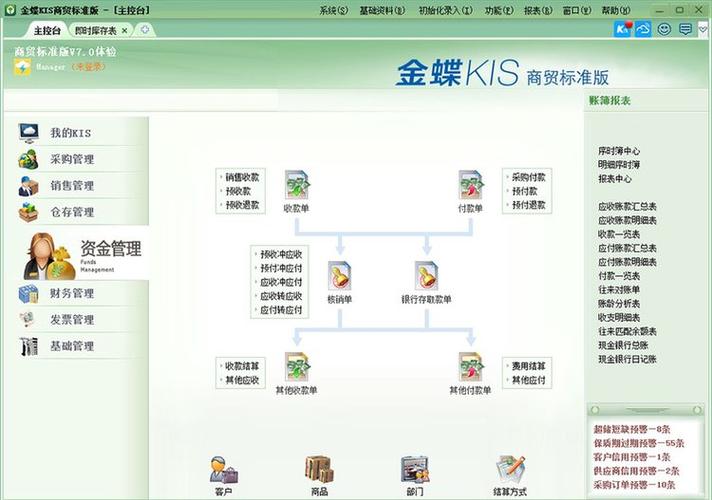712x500 pixels.
Task: Open 预付退款 link
Action: point(529,205)
